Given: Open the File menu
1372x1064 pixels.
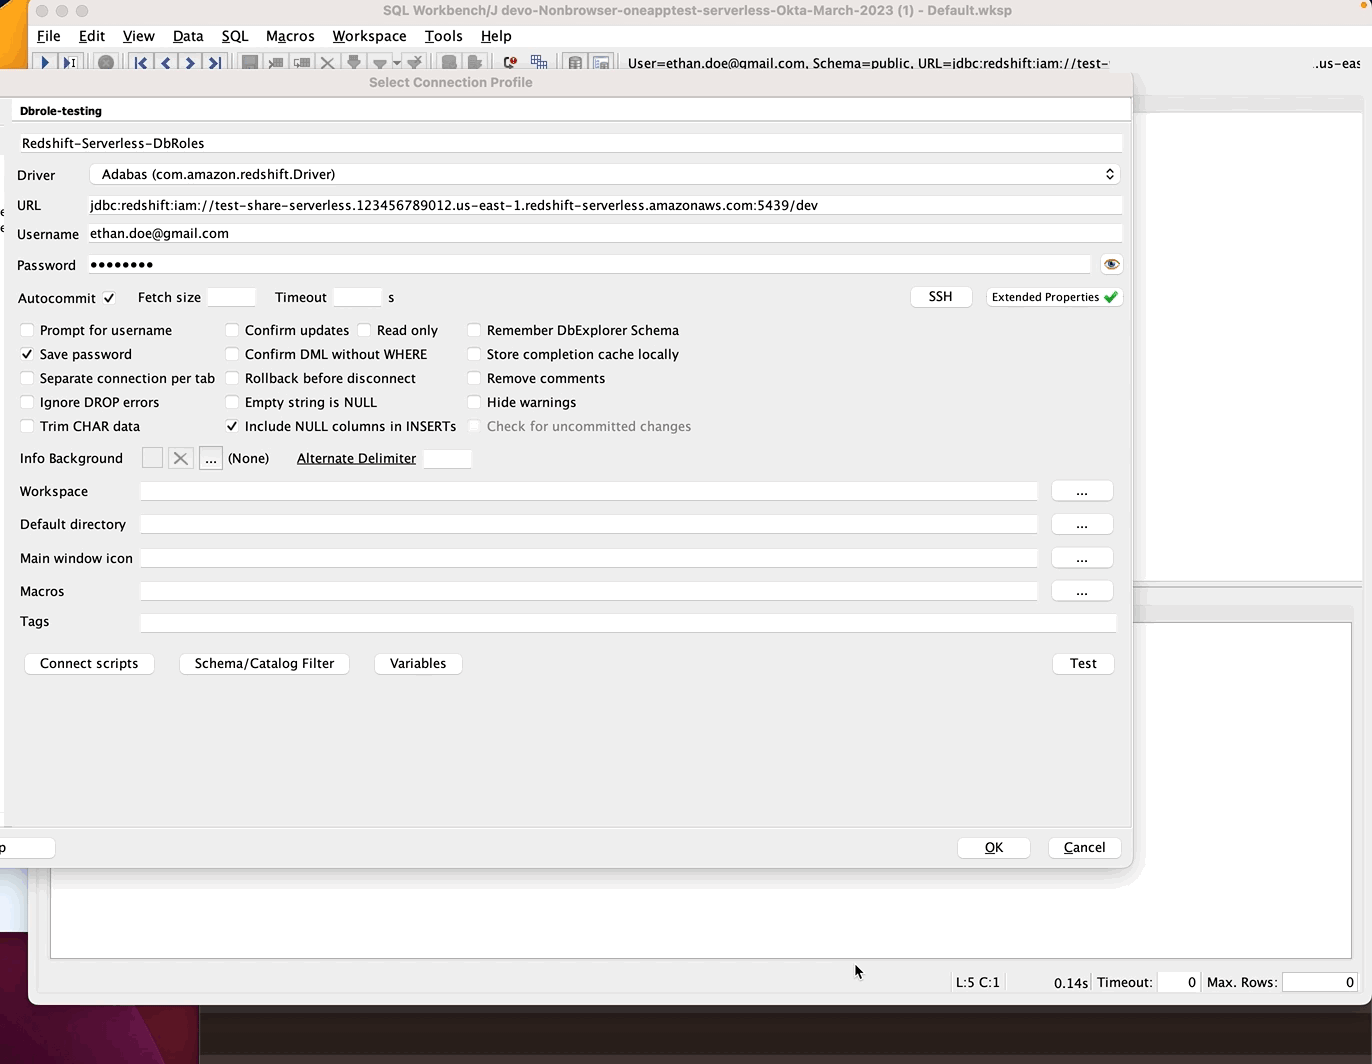Looking at the screenshot, I should coord(49,36).
